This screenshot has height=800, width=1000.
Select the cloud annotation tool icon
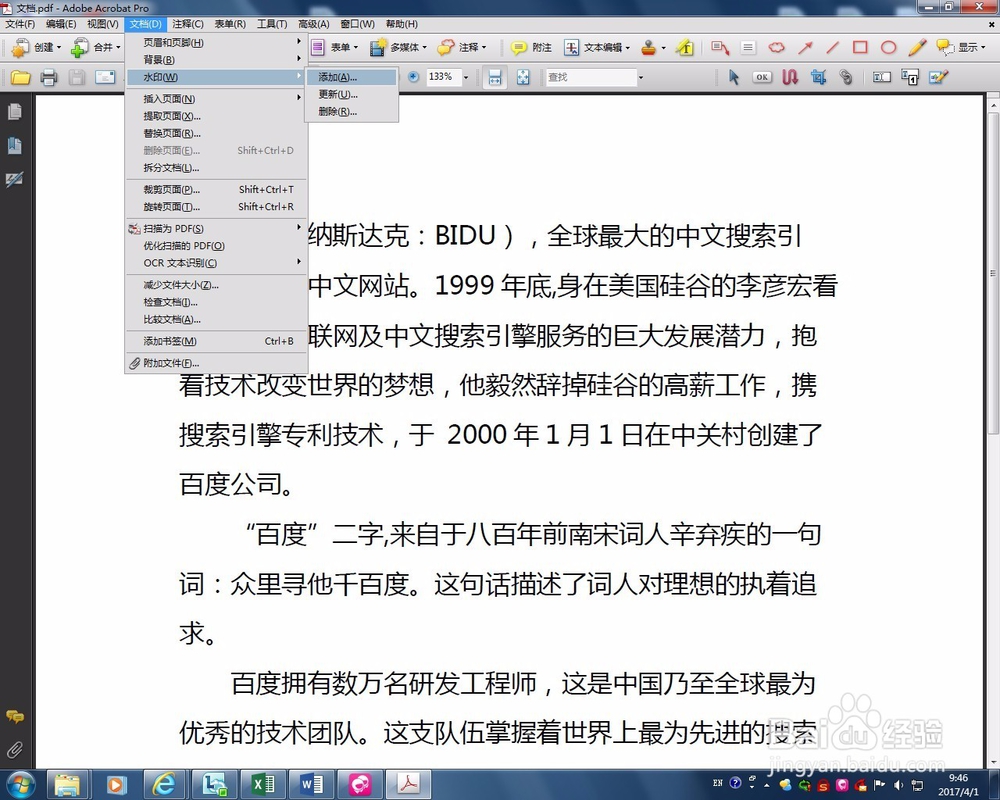(776, 47)
